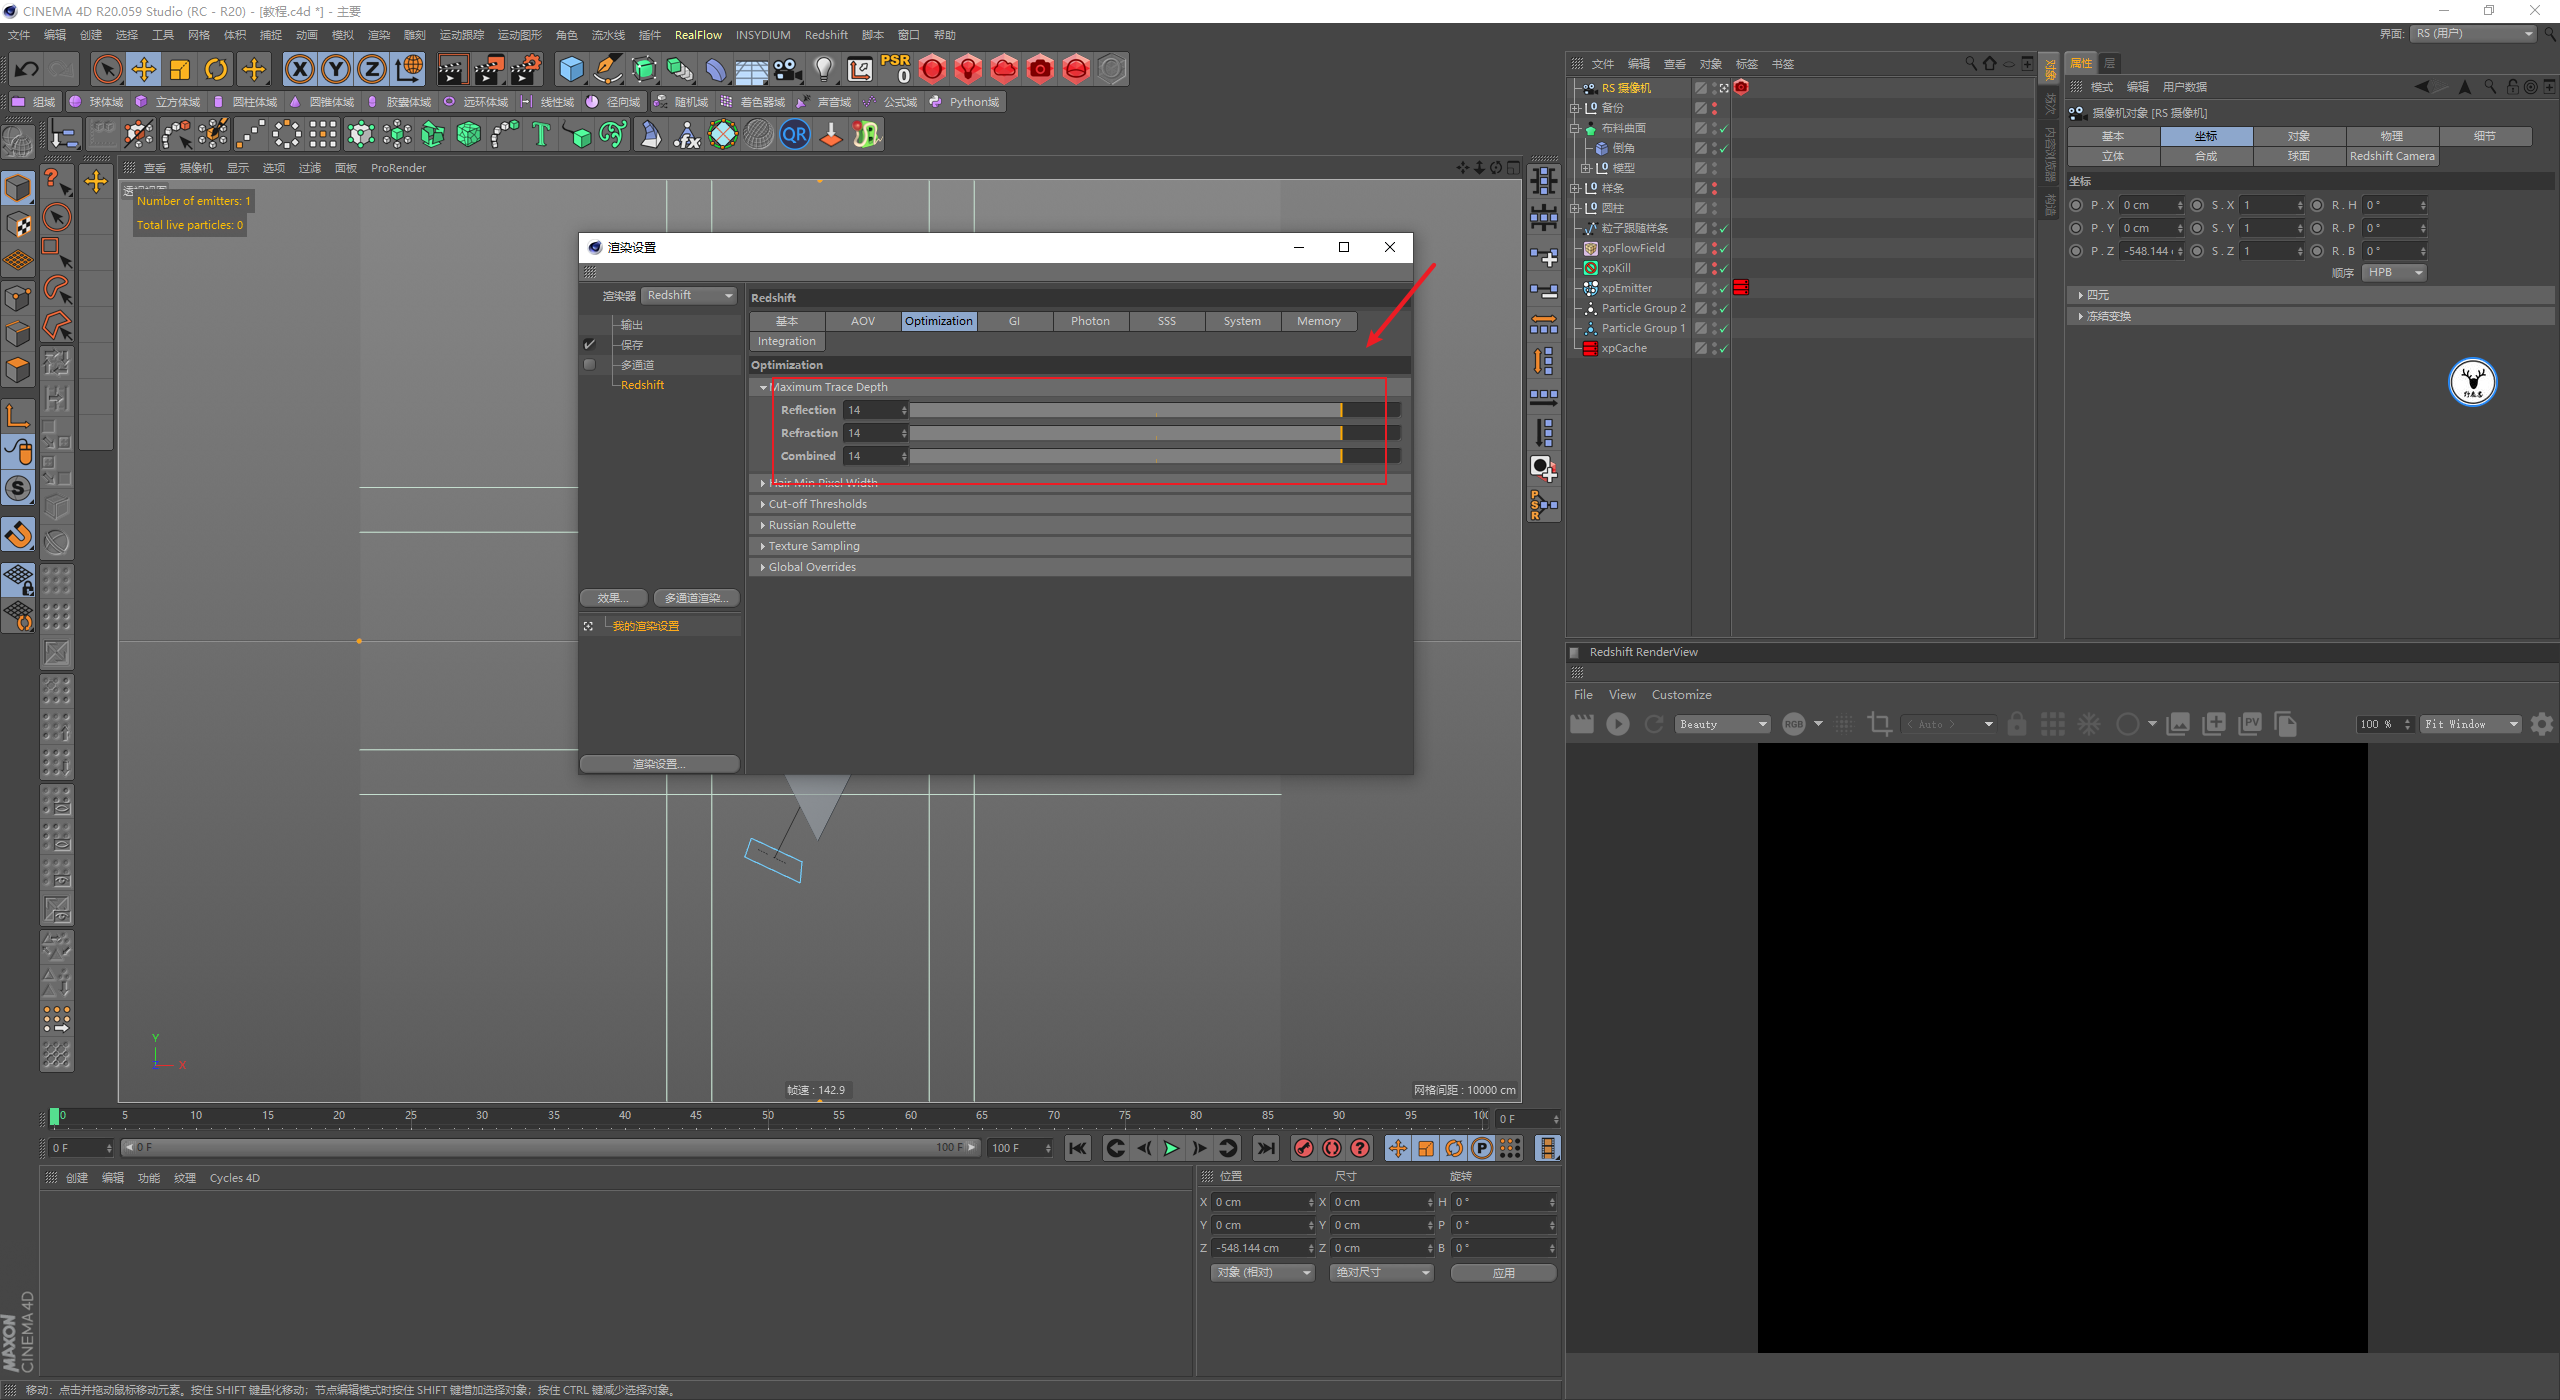Enable the Multi-pass checkbox in render settings
The width and height of the screenshot is (2560, 1400).
click(590, 365)
